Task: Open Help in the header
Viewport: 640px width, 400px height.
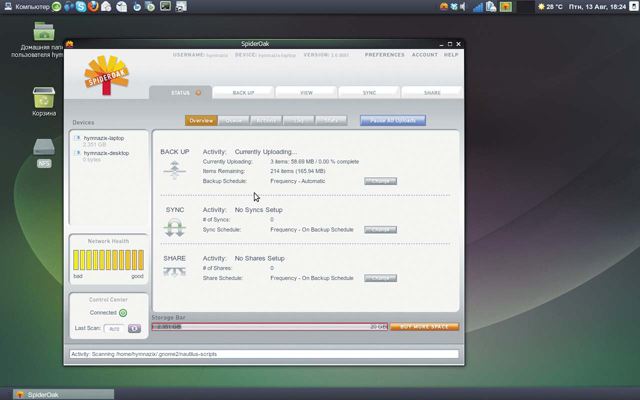Action: [451, 55]
